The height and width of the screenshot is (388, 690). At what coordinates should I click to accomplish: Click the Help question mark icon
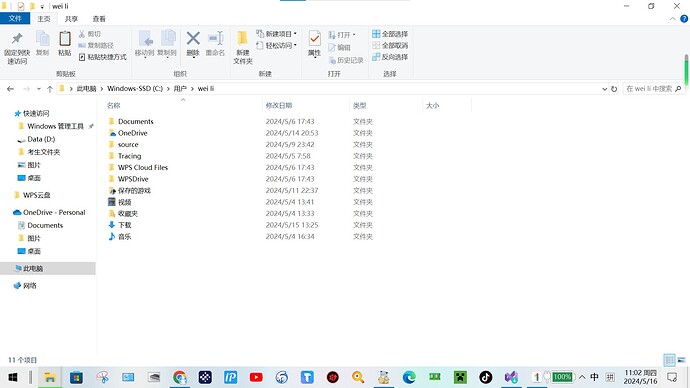pyautogui.click(x=684, y=19)
